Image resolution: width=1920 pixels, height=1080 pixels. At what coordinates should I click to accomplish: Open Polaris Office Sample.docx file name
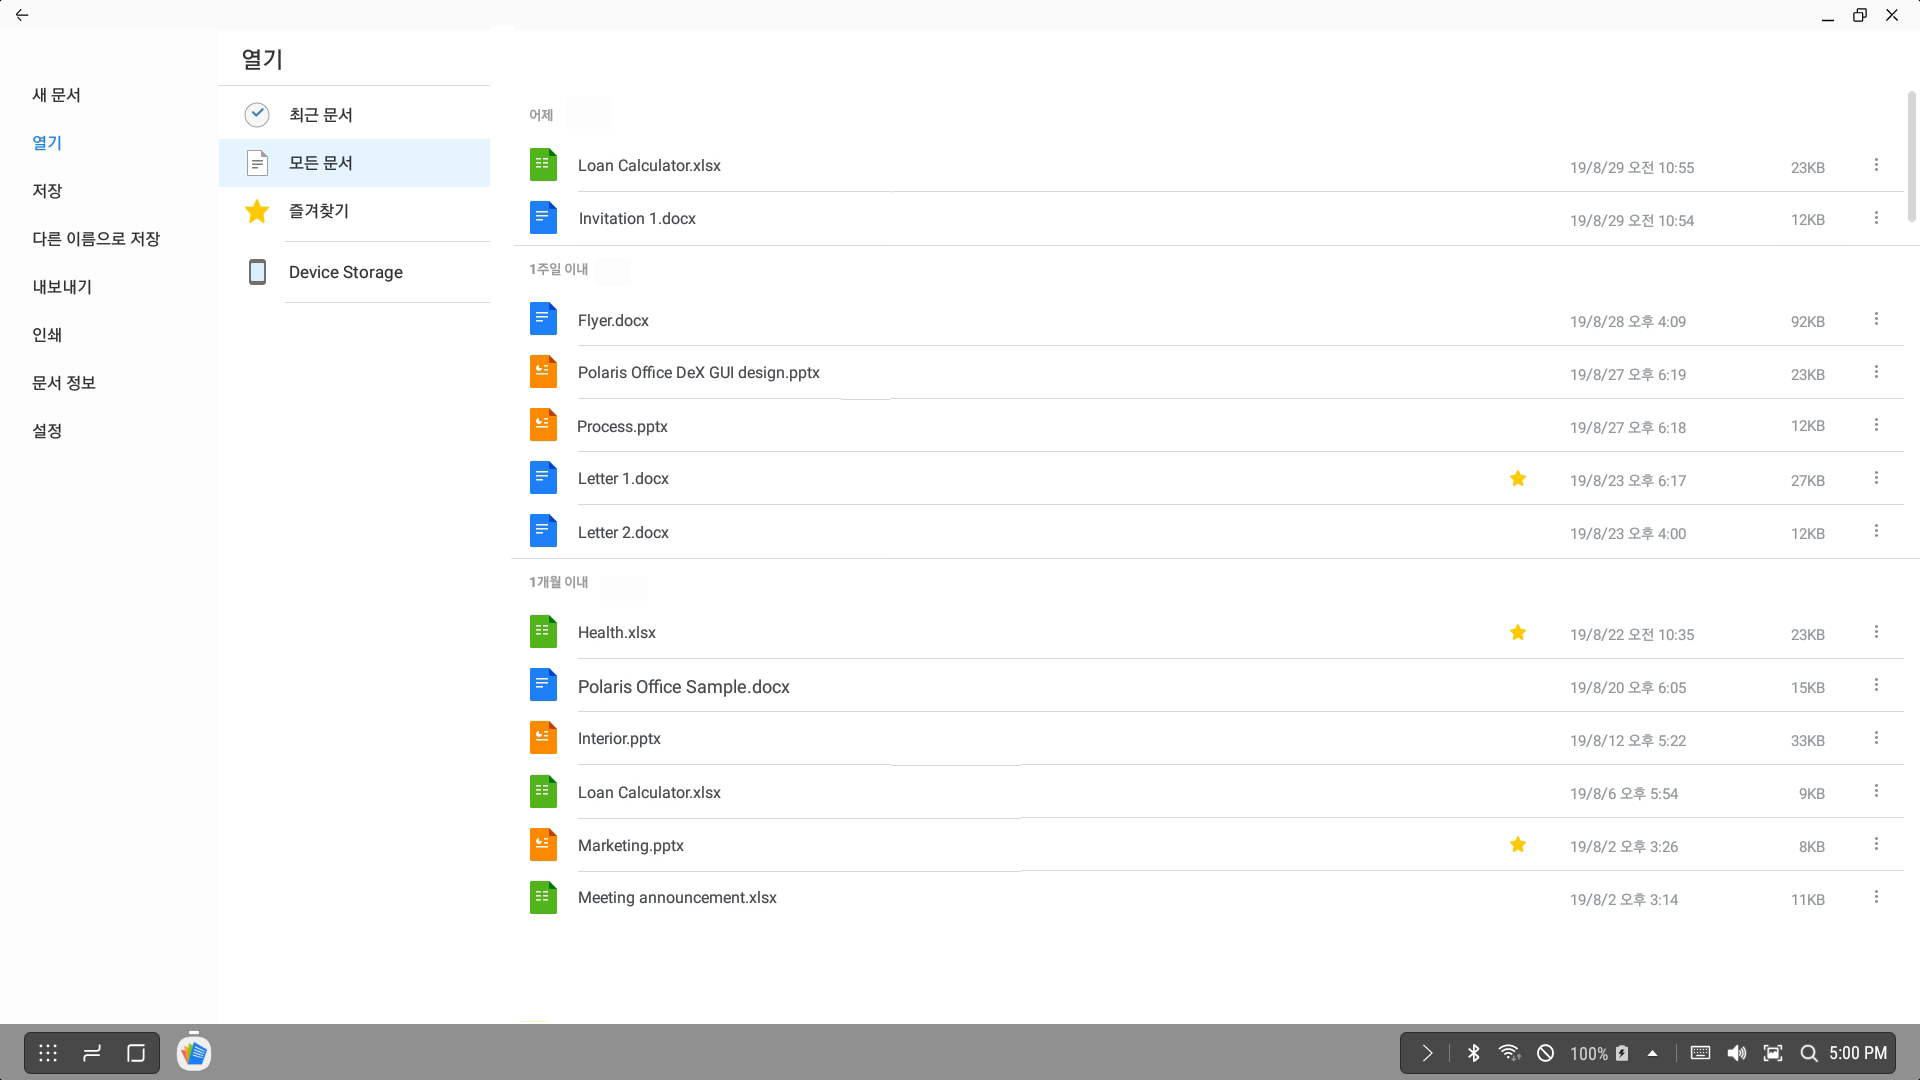pyautogui.click(x=684, y=687)
